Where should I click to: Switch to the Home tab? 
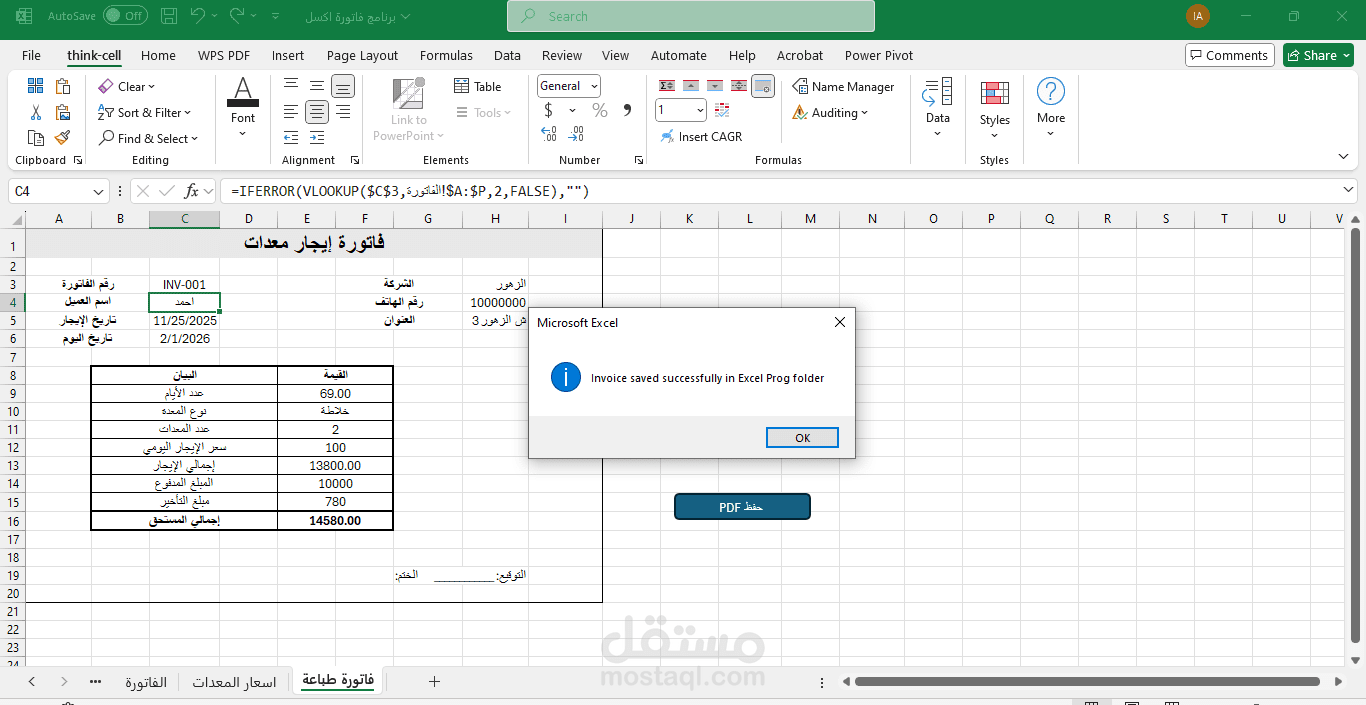coord(158,56)
